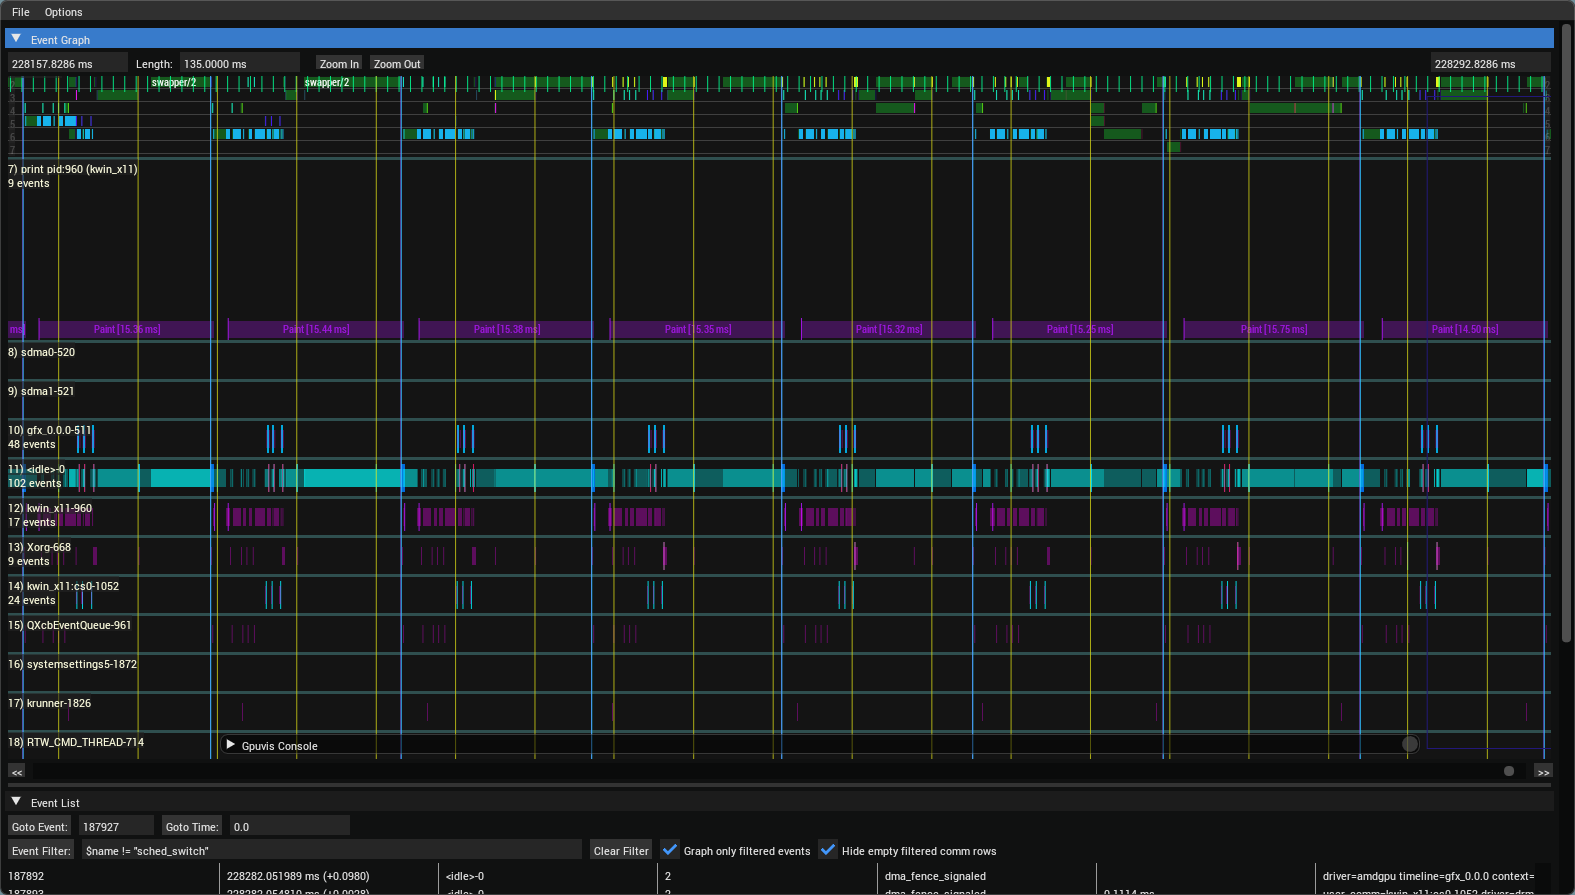Click the Zoom In button
This screenshot has height=895, width=1575.
339,64
